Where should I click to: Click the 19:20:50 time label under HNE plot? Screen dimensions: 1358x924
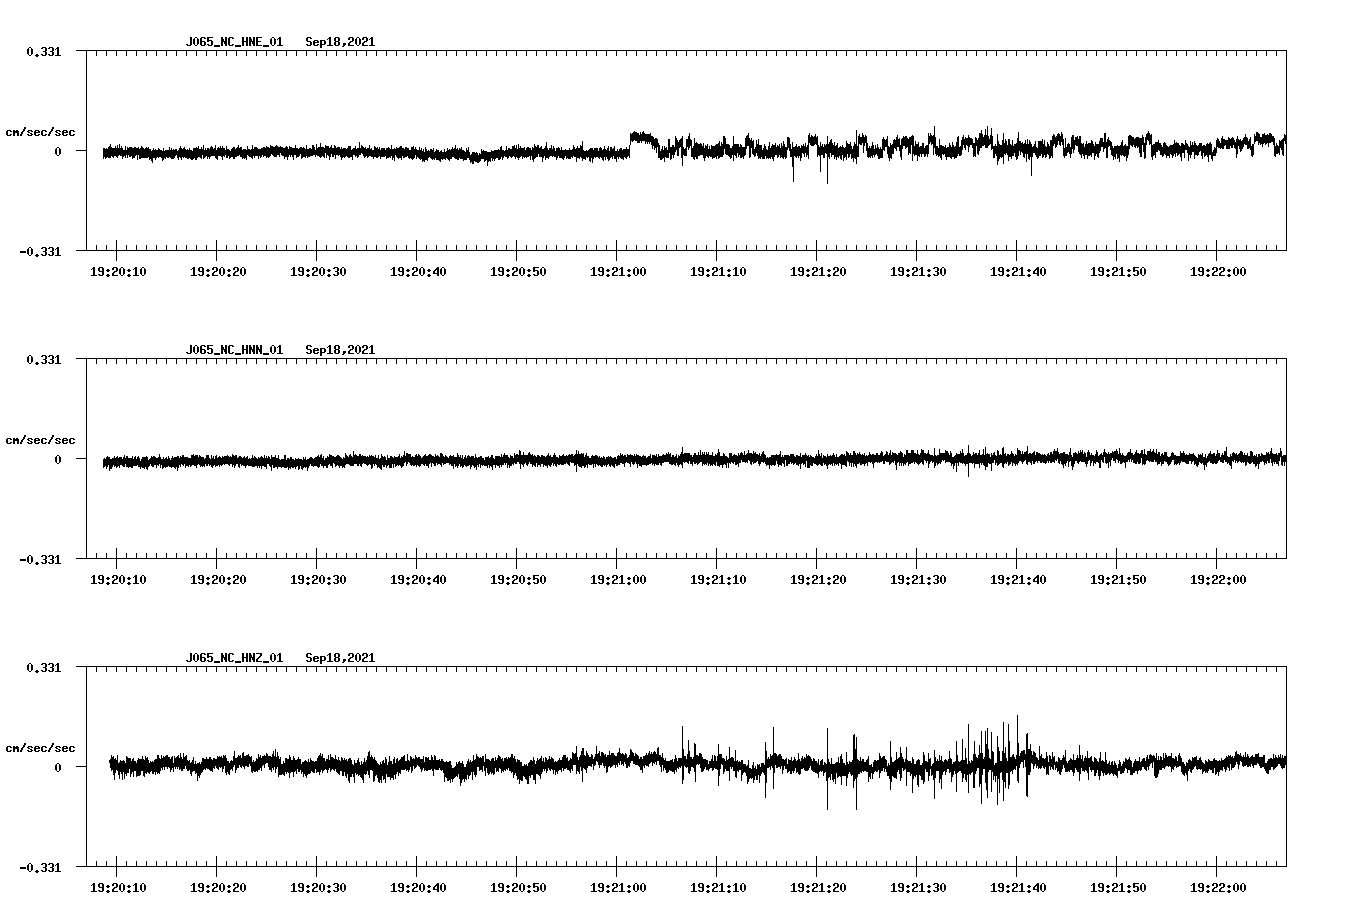[x=517, y=272]
